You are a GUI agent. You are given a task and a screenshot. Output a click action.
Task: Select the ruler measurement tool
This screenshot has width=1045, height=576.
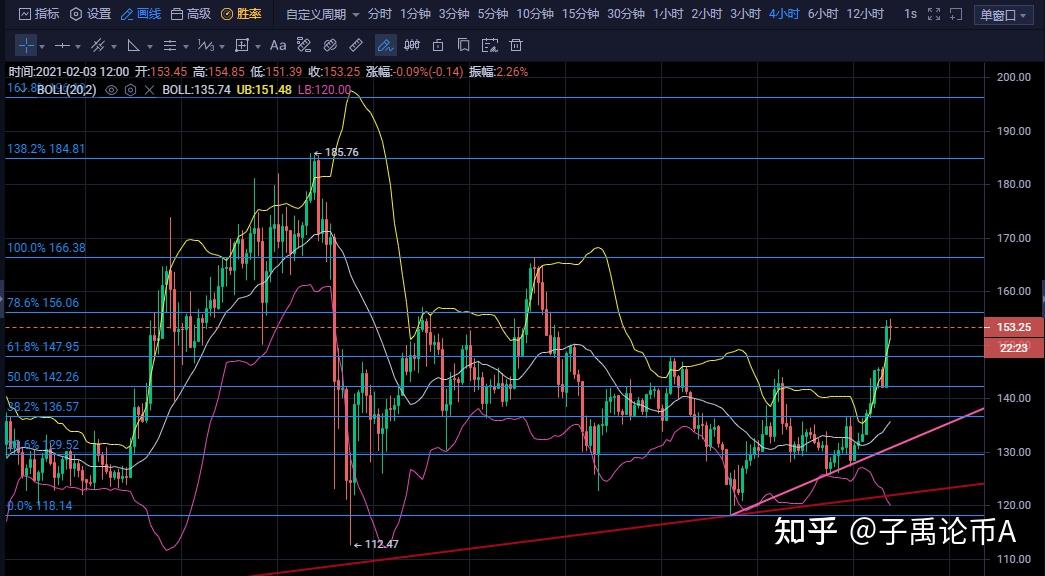pyautogui.click(x=355, y=45)
